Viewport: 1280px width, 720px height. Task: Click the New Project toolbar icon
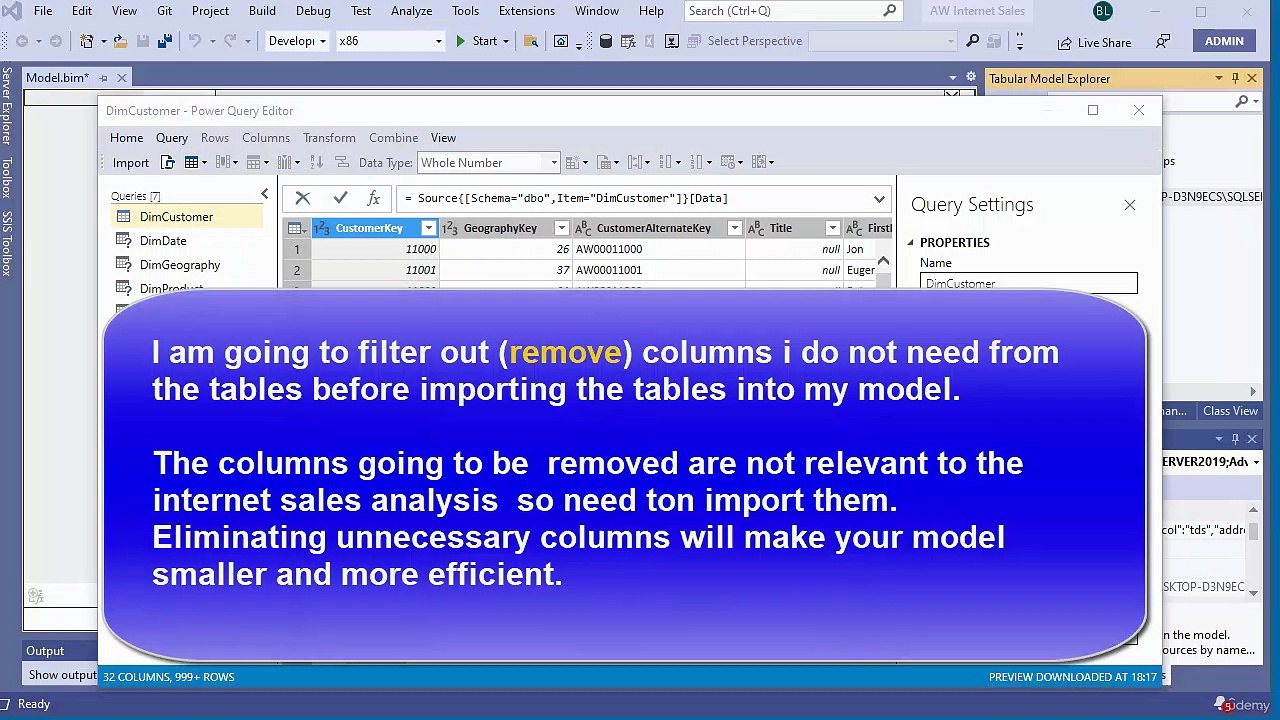pyautogui.click(x=87, y=41)
